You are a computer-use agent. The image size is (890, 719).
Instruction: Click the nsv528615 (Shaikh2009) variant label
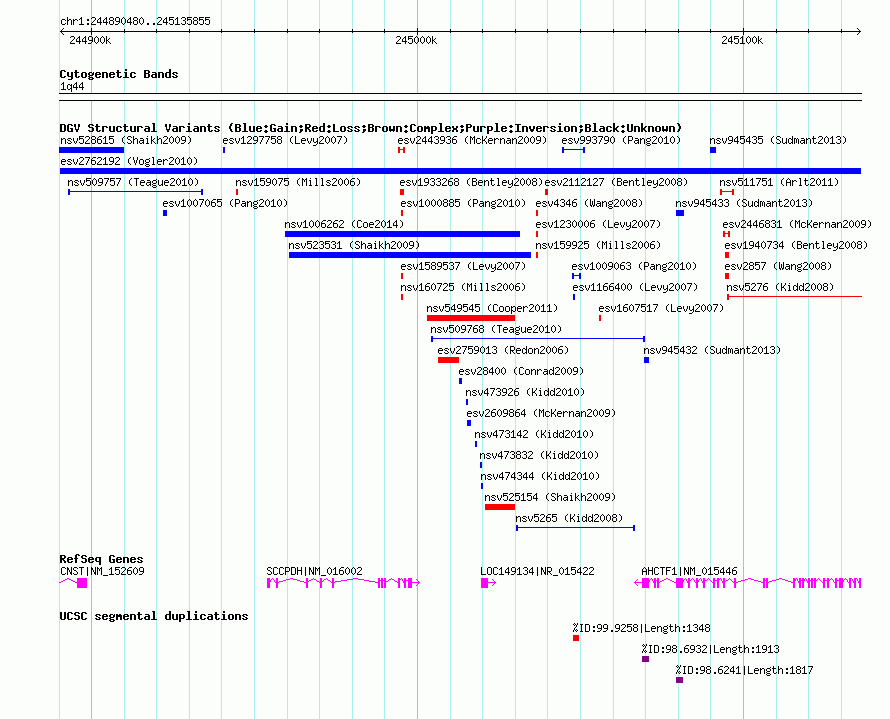(126, 140)
